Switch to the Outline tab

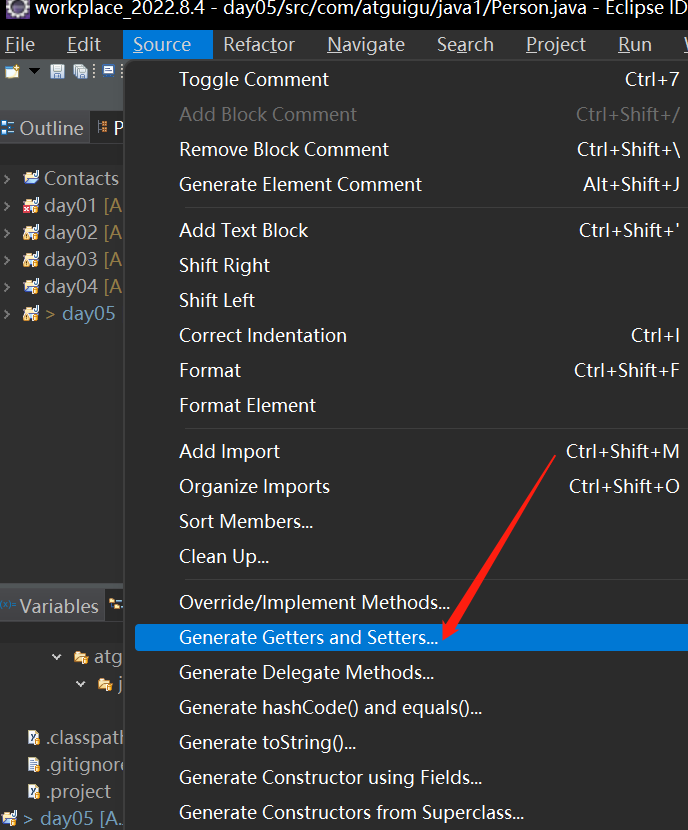click(x=43, y=128)
